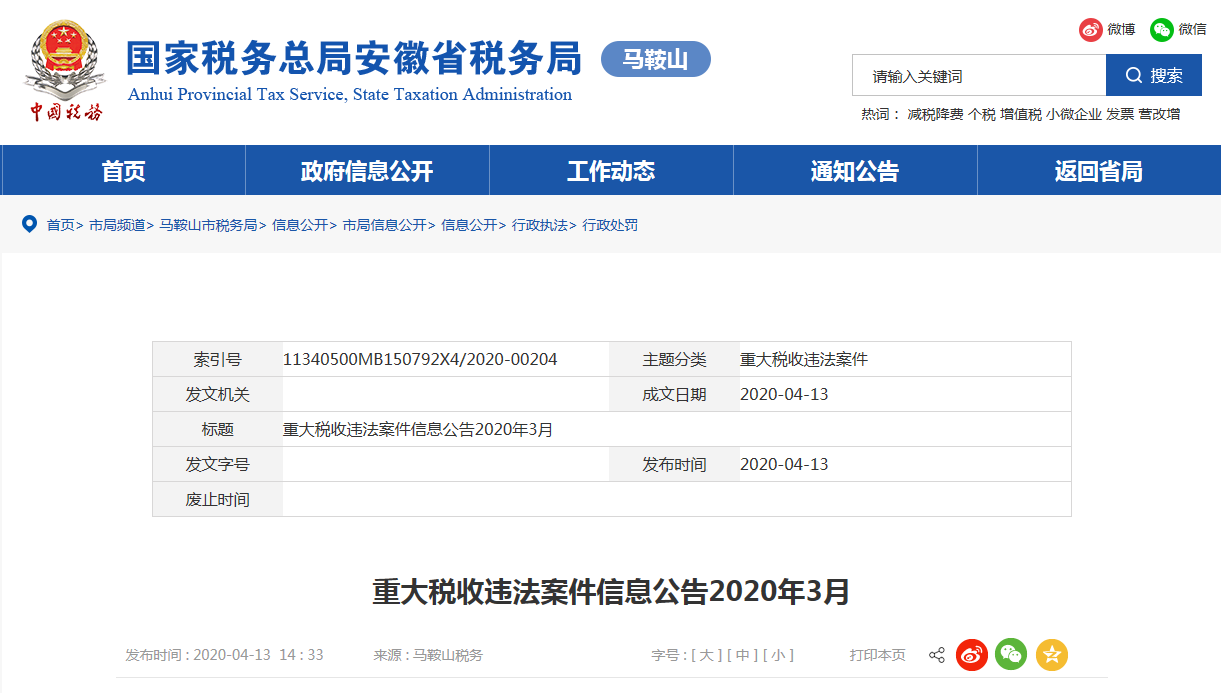Click the location pin breadcrumb icon
The width and height of the screenshot is (1221, 693).
click(x=29, y=224)
